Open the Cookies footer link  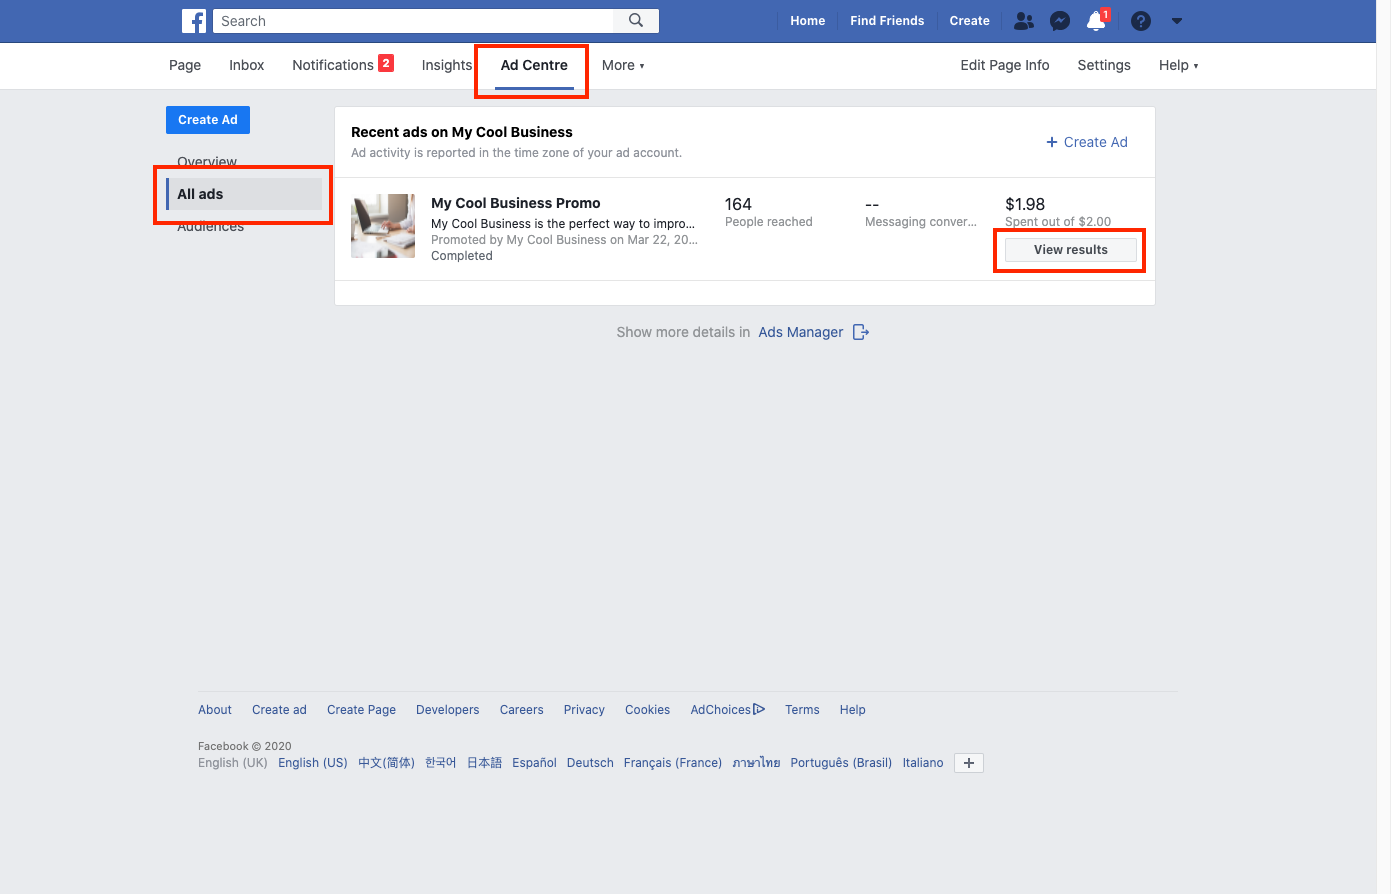(647, 710)
